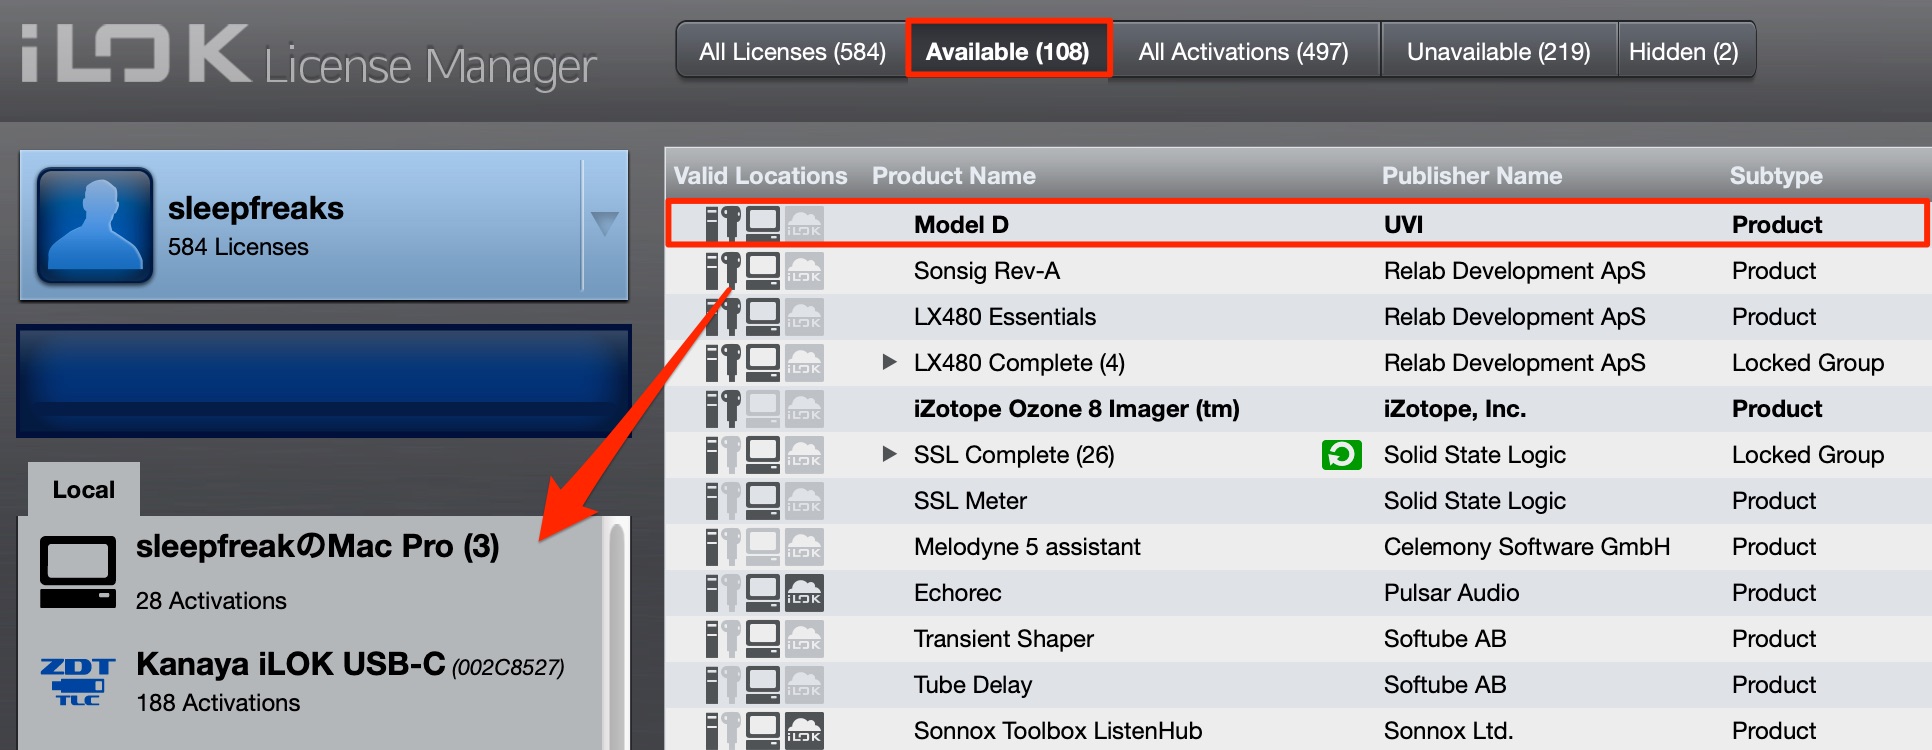Click the iLok cloud icon in Model D row
The height and width of the screenshot is (750, 1932).
pyautogui.click(x=803, y=224)
